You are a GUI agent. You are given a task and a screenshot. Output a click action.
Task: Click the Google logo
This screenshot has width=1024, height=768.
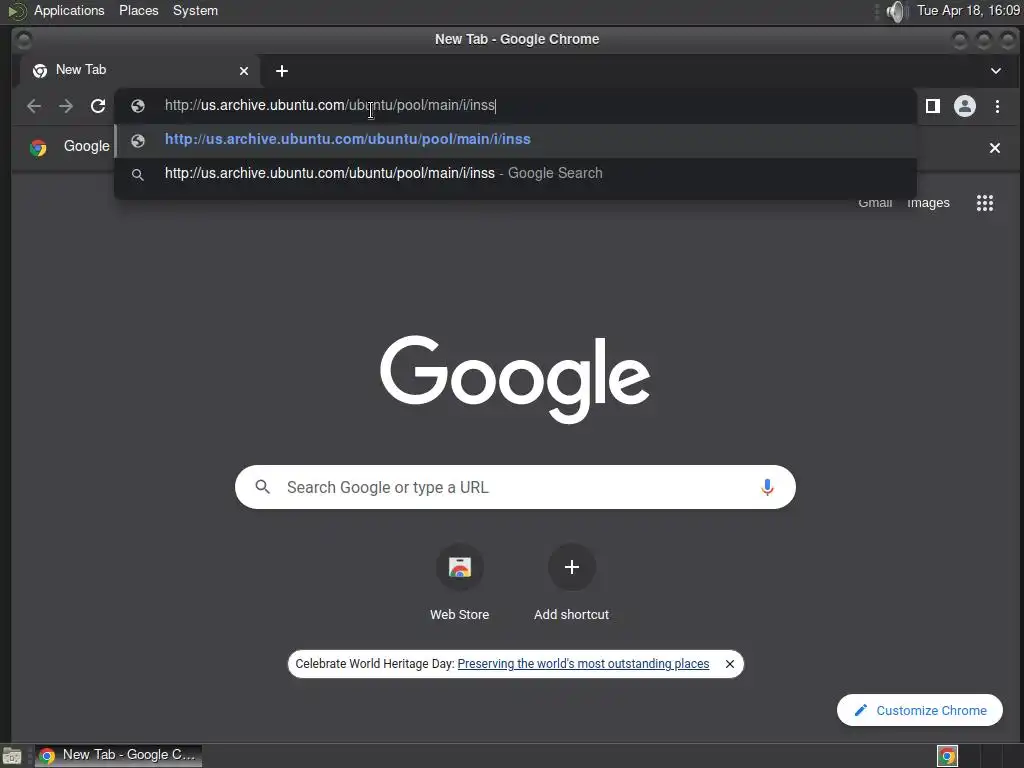[515, 379]
